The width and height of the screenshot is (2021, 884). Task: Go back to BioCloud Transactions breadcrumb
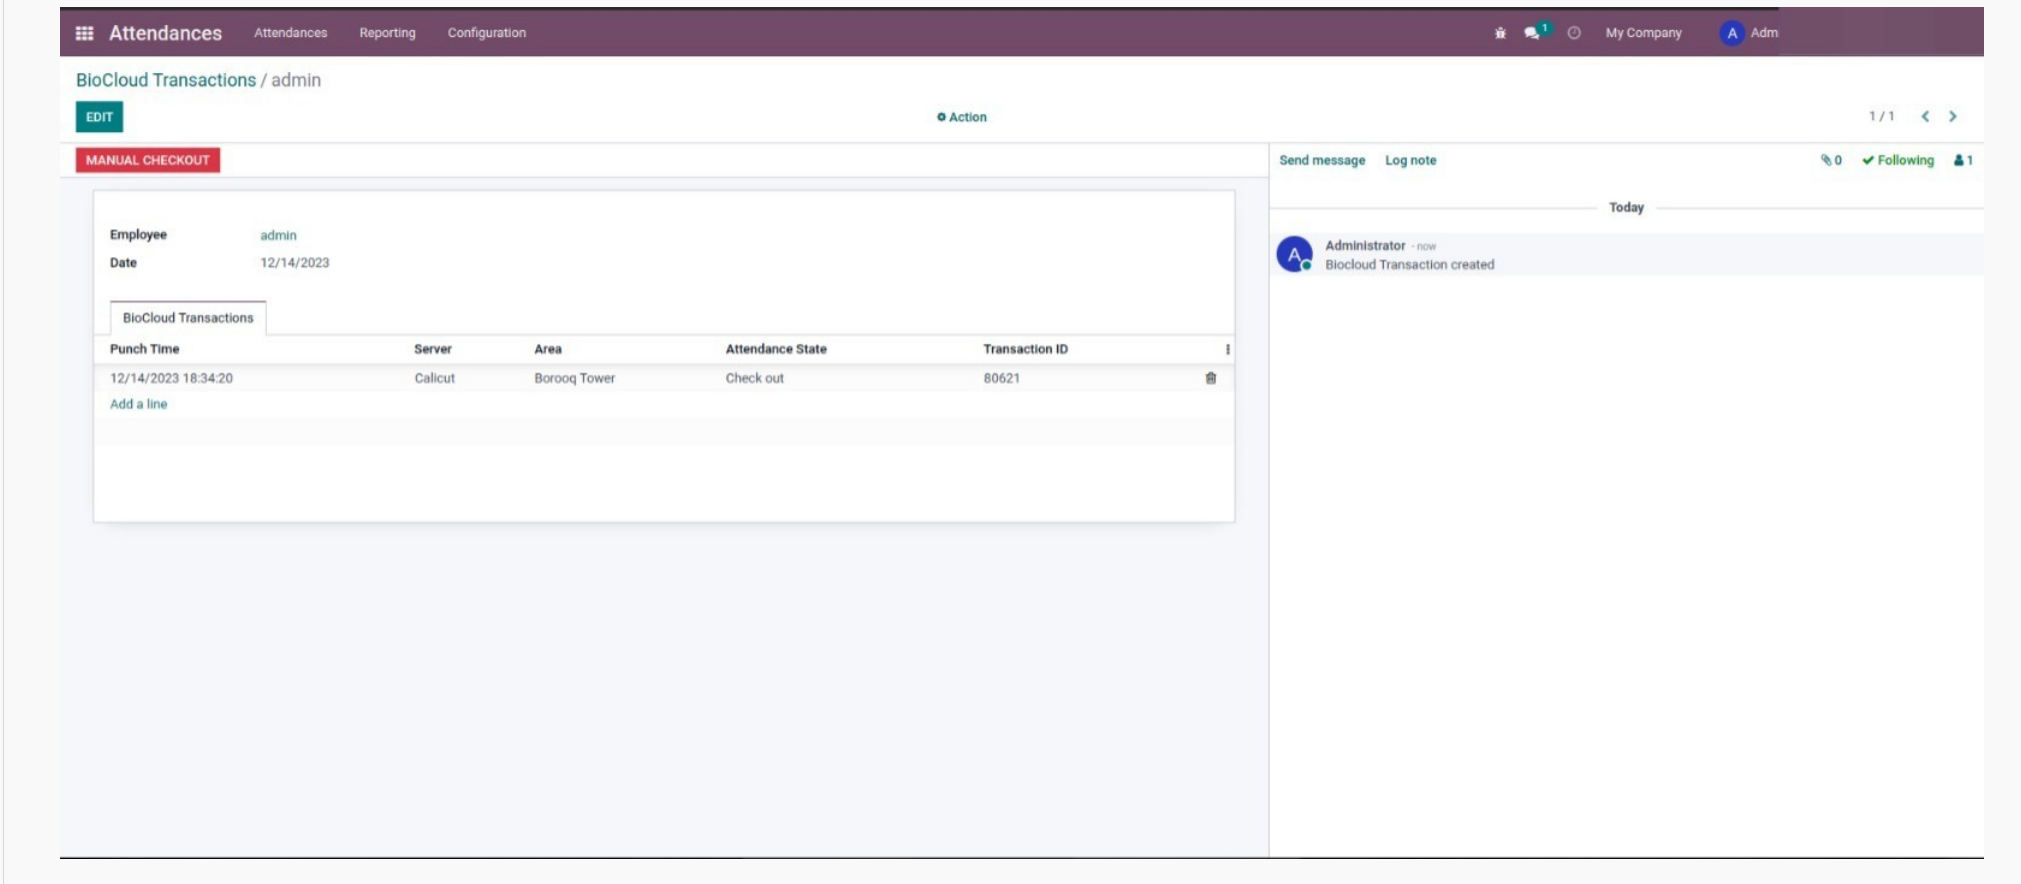(166, 80)
